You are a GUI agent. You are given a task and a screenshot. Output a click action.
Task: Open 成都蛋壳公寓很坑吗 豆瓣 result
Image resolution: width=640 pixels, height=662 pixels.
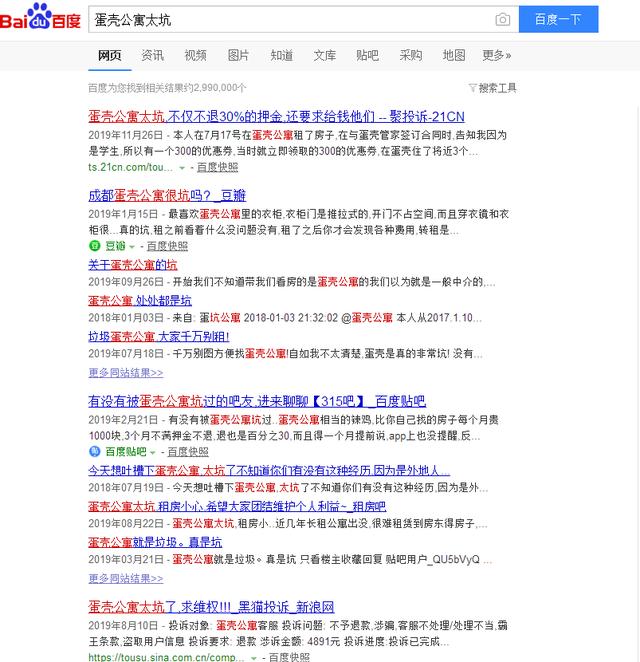pyautogui.click(x=167, y=195)
